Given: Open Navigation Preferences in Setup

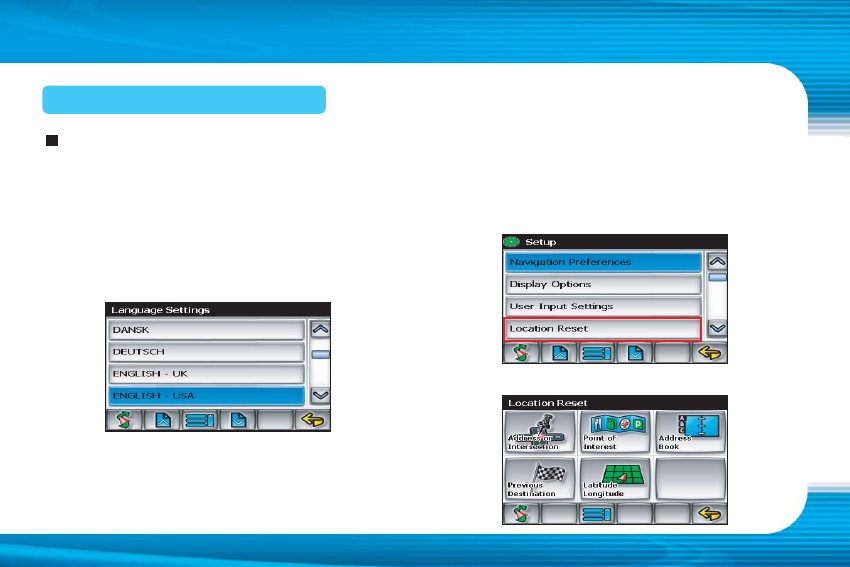Looking at the screenshot, I should (603, 262).
